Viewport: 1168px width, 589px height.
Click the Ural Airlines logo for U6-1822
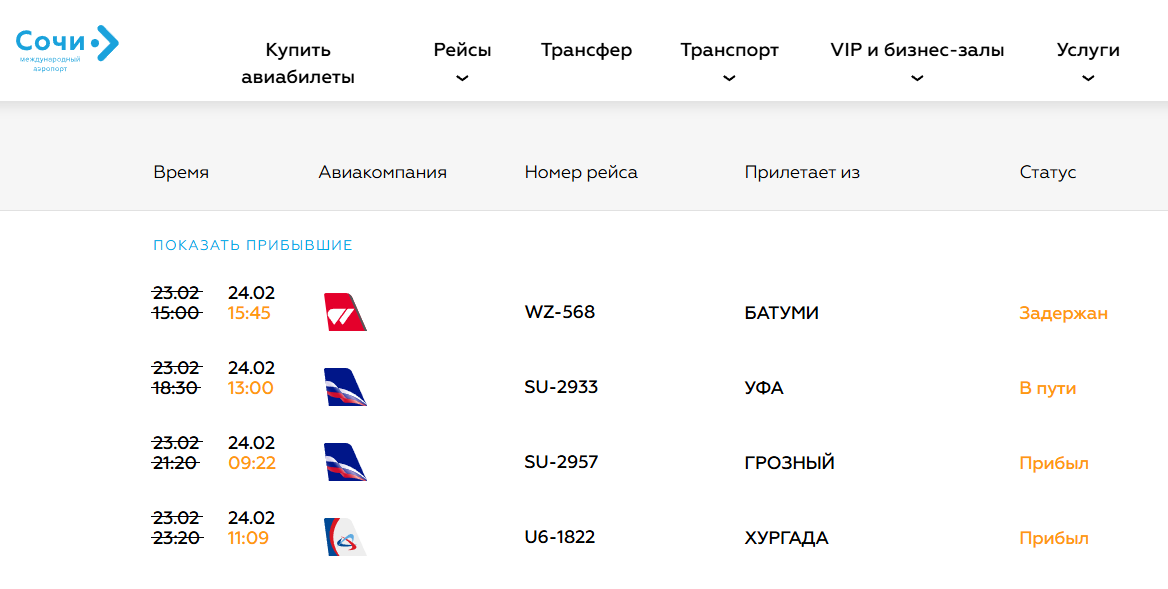[x=345, y=538]
